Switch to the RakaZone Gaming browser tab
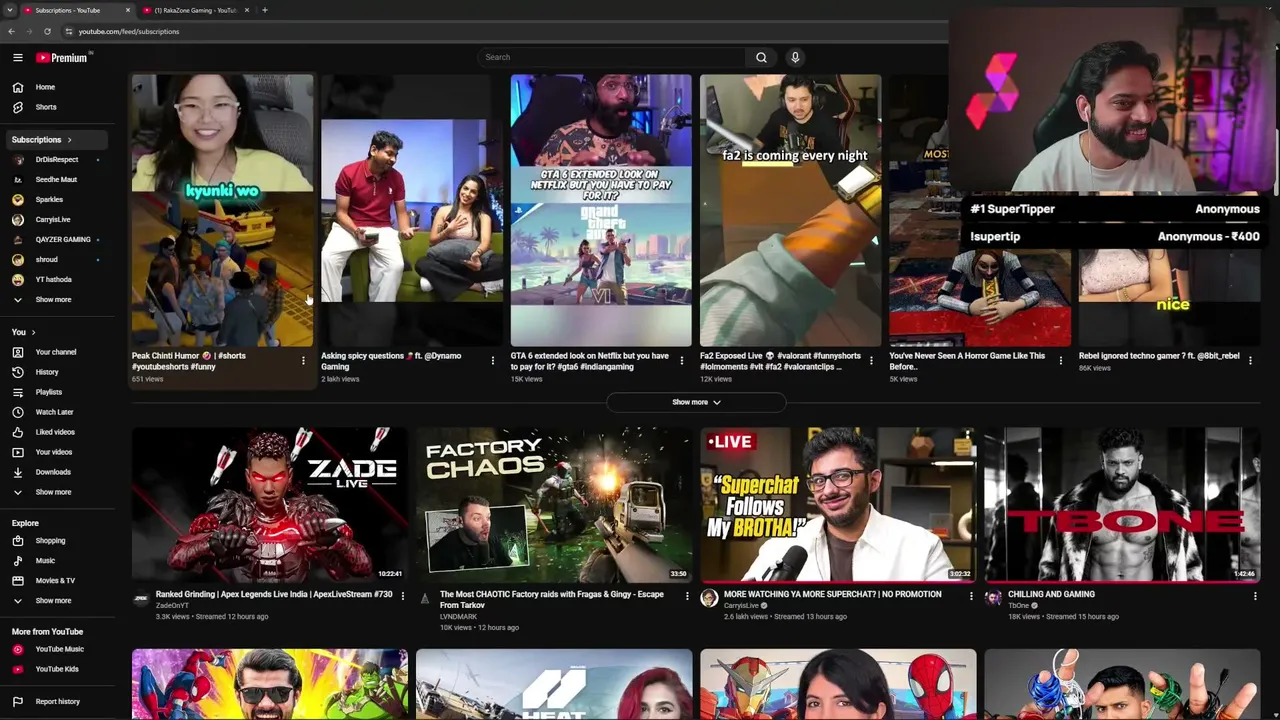This screenshot has height=720, width=1280. click(x=197, y=10)
